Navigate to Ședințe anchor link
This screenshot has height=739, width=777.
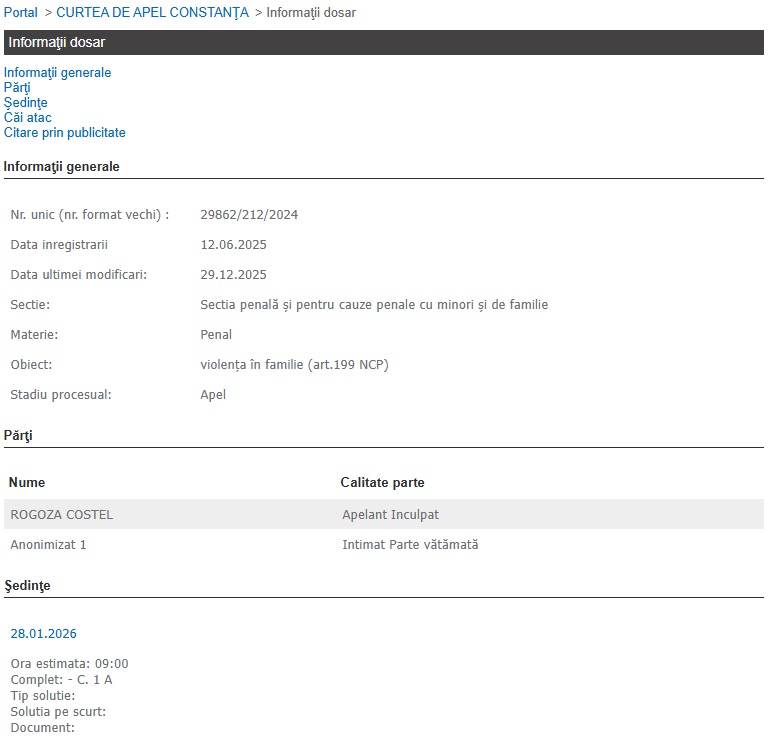click(25, 103)
